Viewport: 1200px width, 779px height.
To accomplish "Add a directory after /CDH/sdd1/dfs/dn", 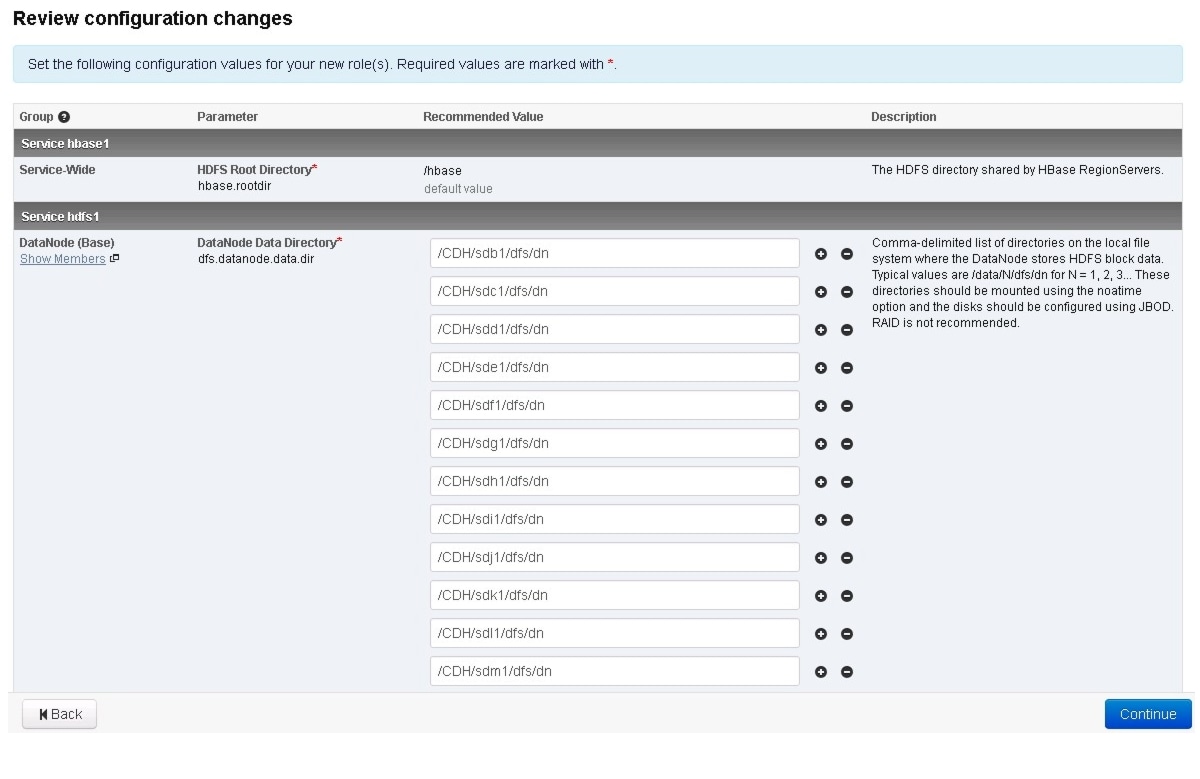I will (821, 330).
